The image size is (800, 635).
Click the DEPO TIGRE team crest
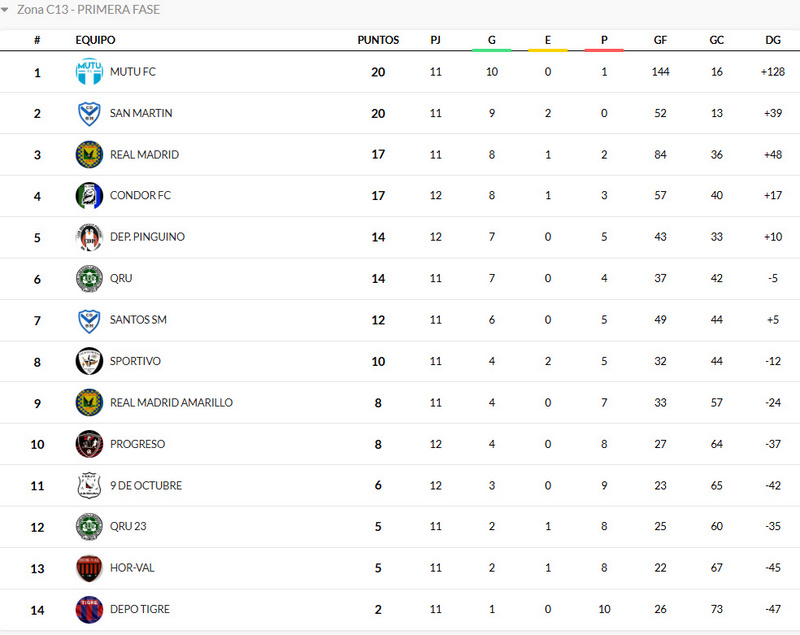point(89,609)
